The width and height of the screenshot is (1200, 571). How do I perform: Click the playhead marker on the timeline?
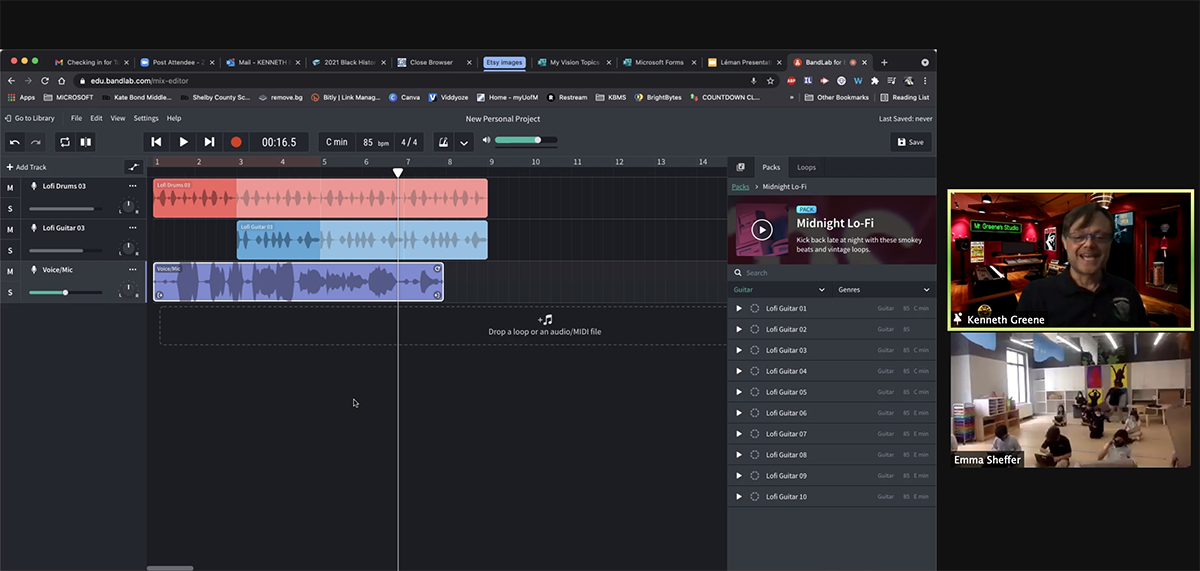[398, 173]
